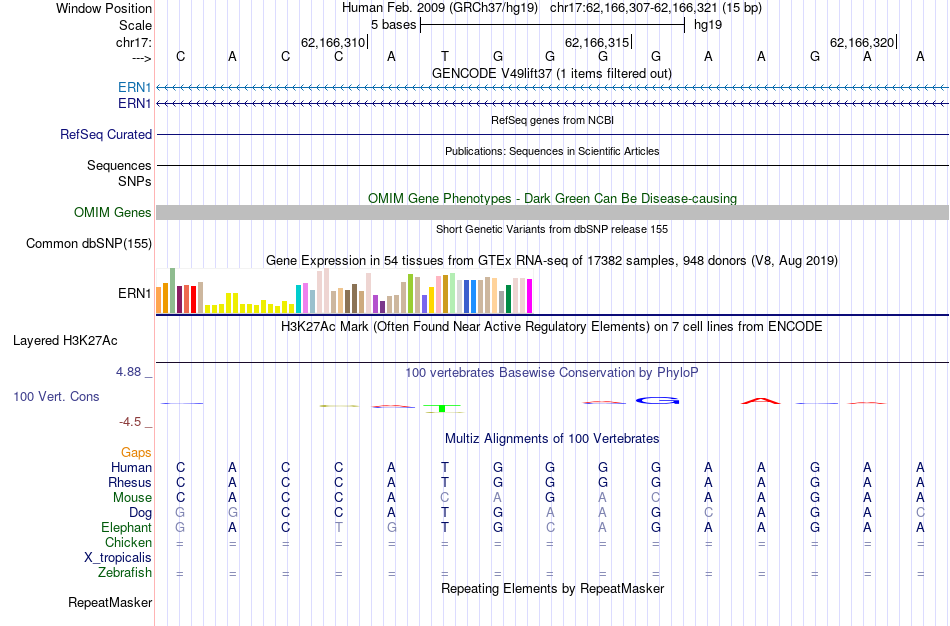Image resolution: width=950 pixels, height=626 pixels.
Task: Click the 62,166,315 ruler position
Action: 597,42
